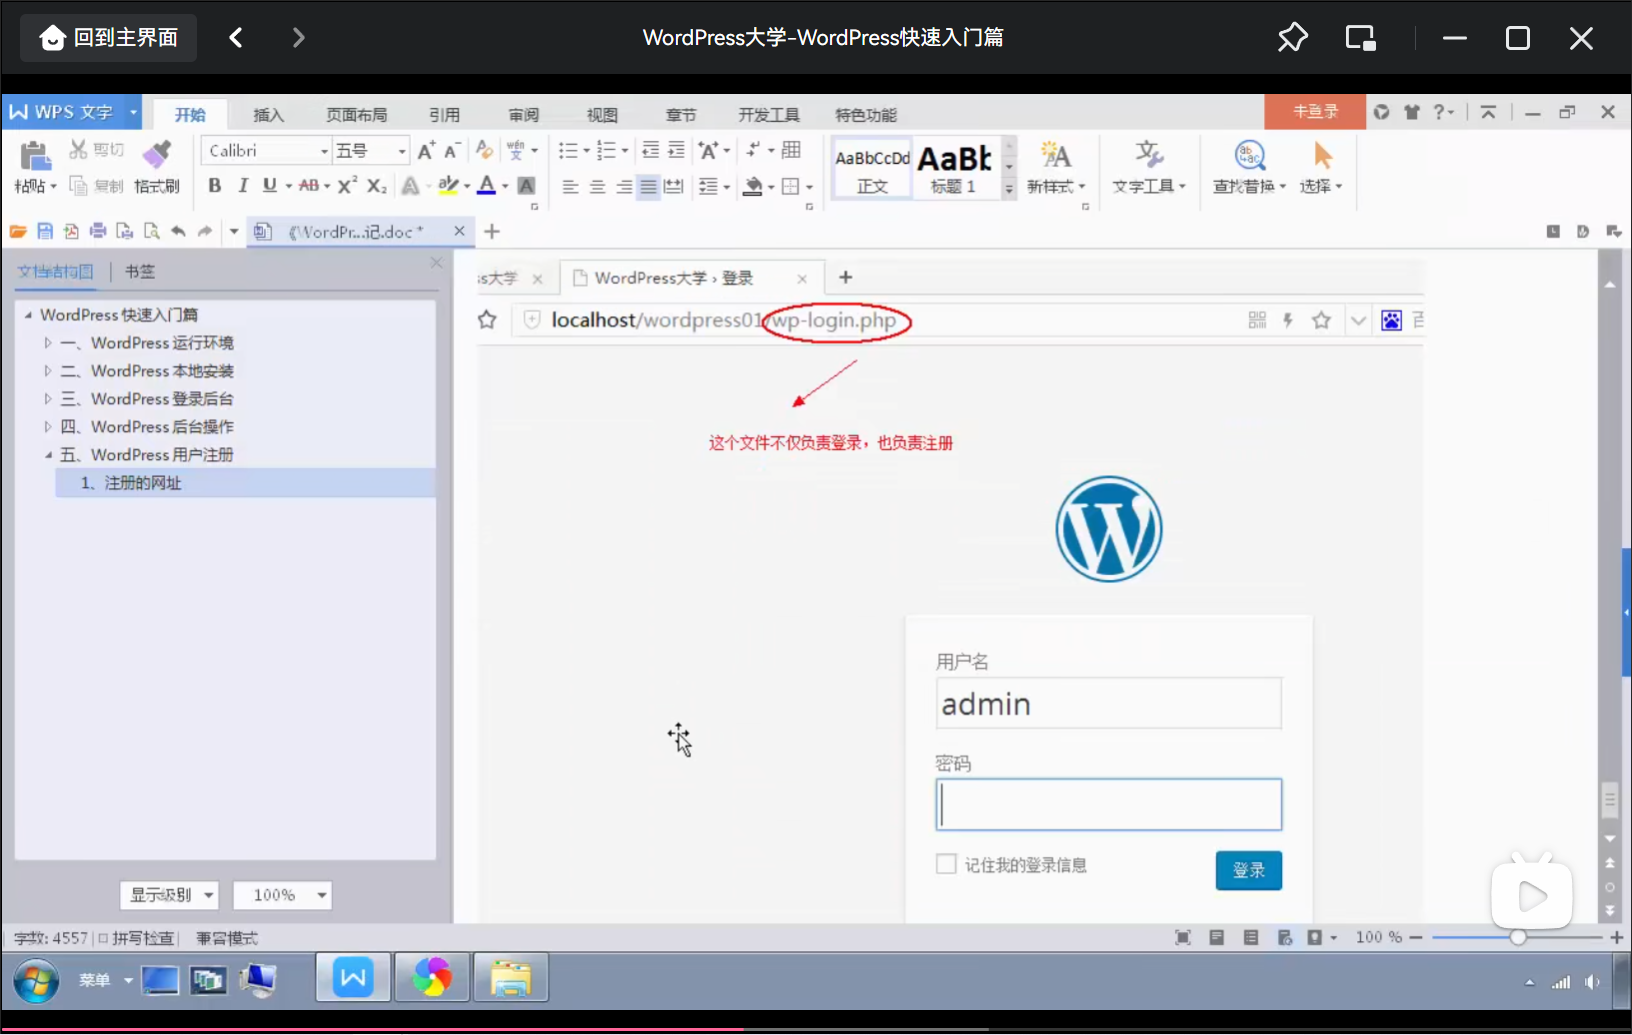Click the username field containing admin

1109,703
